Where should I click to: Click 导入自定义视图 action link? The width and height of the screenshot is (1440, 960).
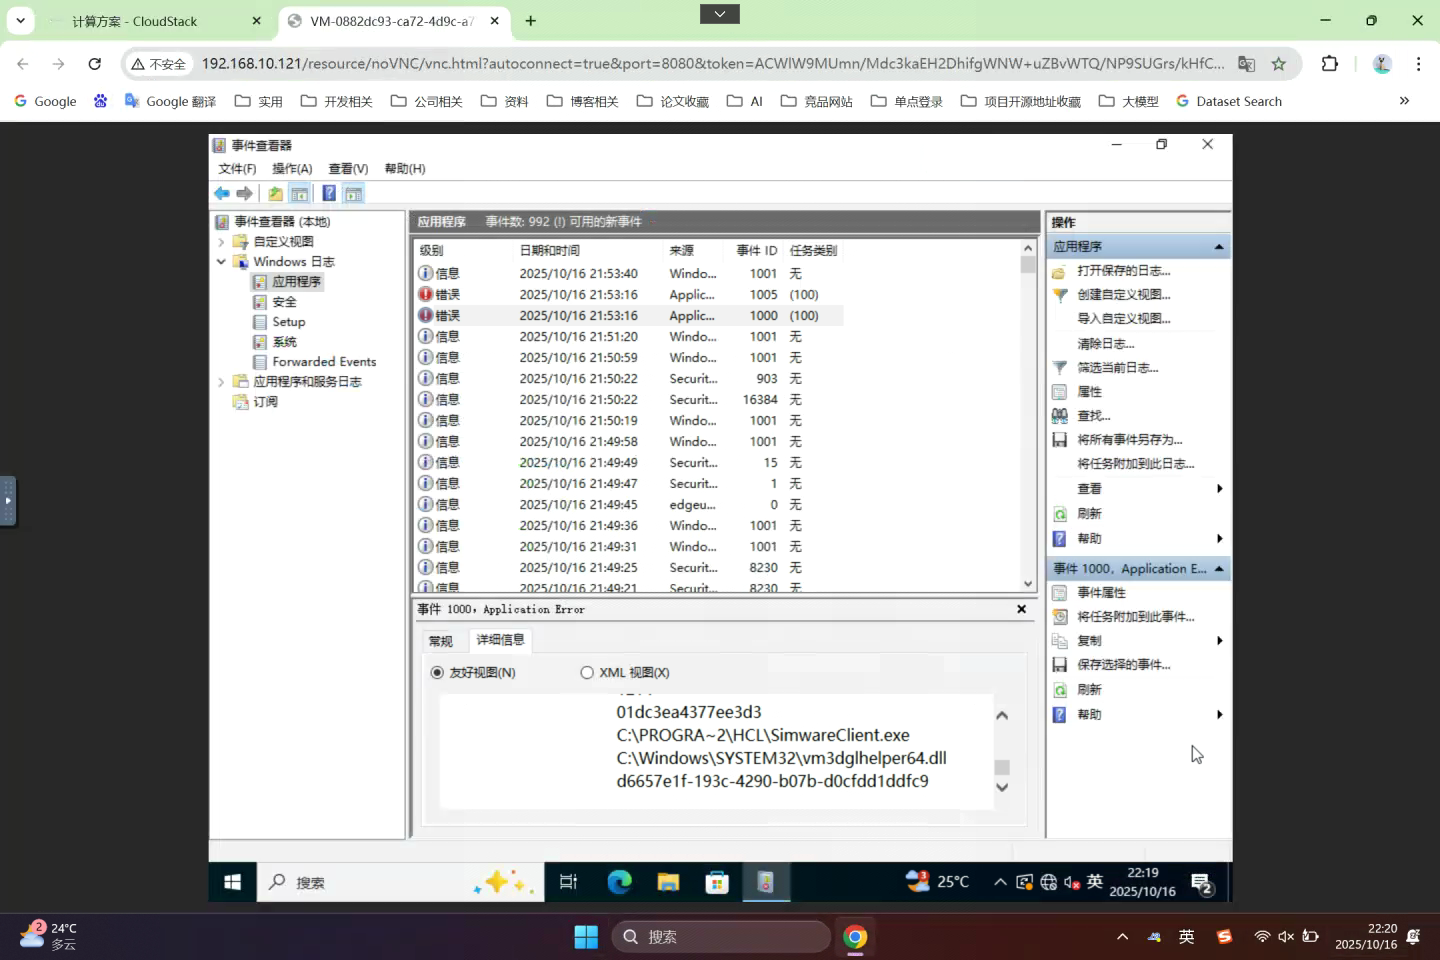click(x=1123, y=319)
